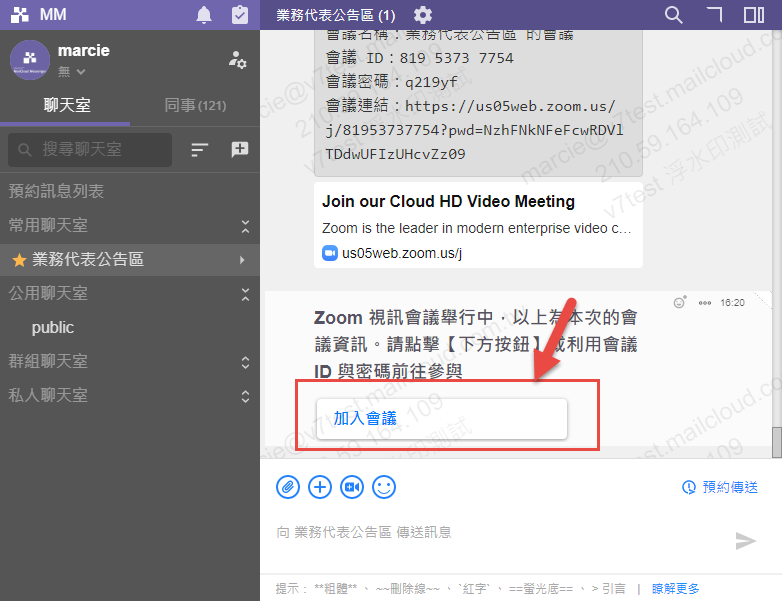Screen dimensions: 782x601
Task: Focus the 搜尋聊天室 search field
Action: point(90,149)
